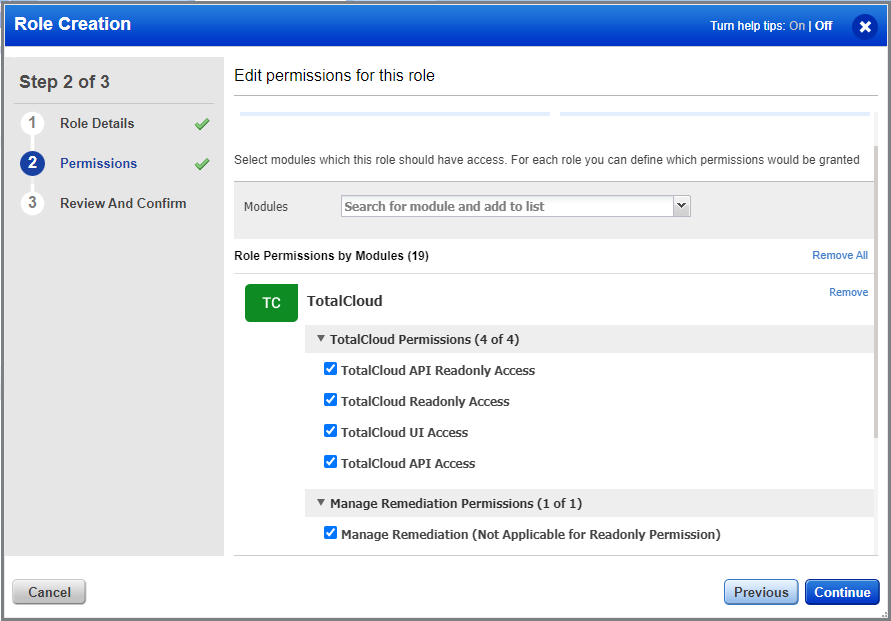Go to Role Details step
This screenshot has width=891, height=621.
pyautogui.click(x=97, y=123)
